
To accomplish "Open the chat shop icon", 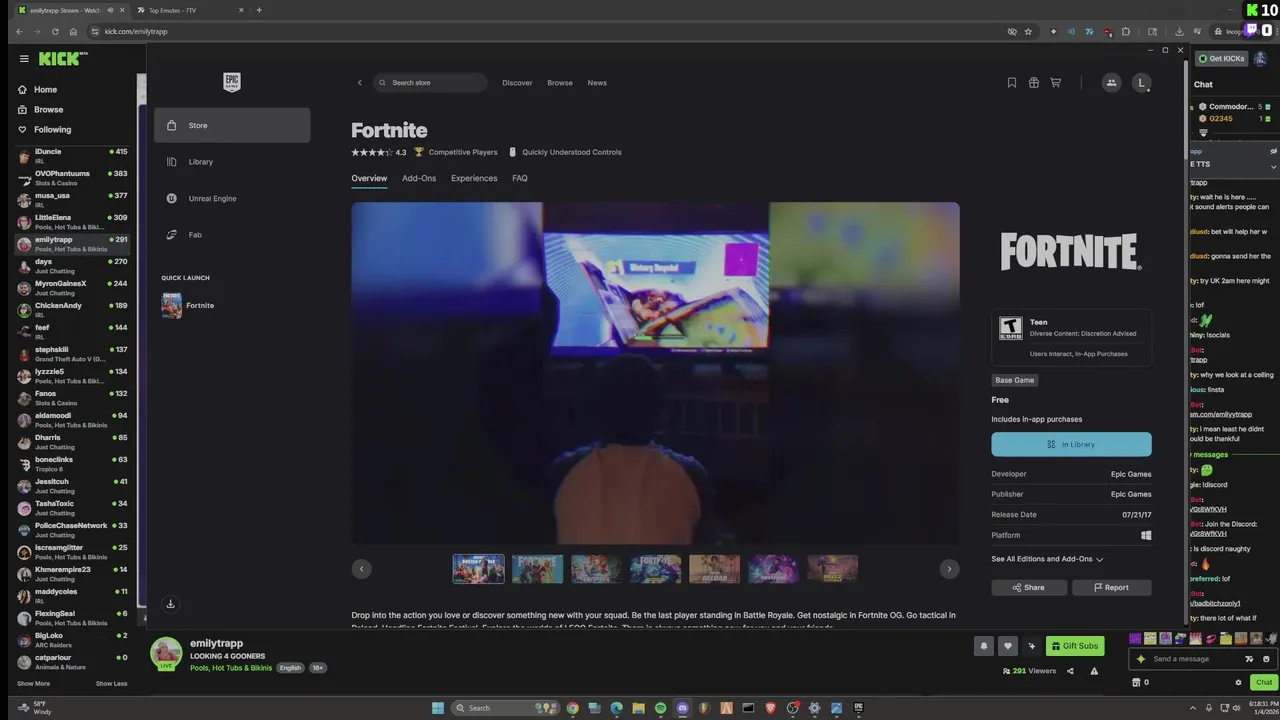I will pos(1136,682).
